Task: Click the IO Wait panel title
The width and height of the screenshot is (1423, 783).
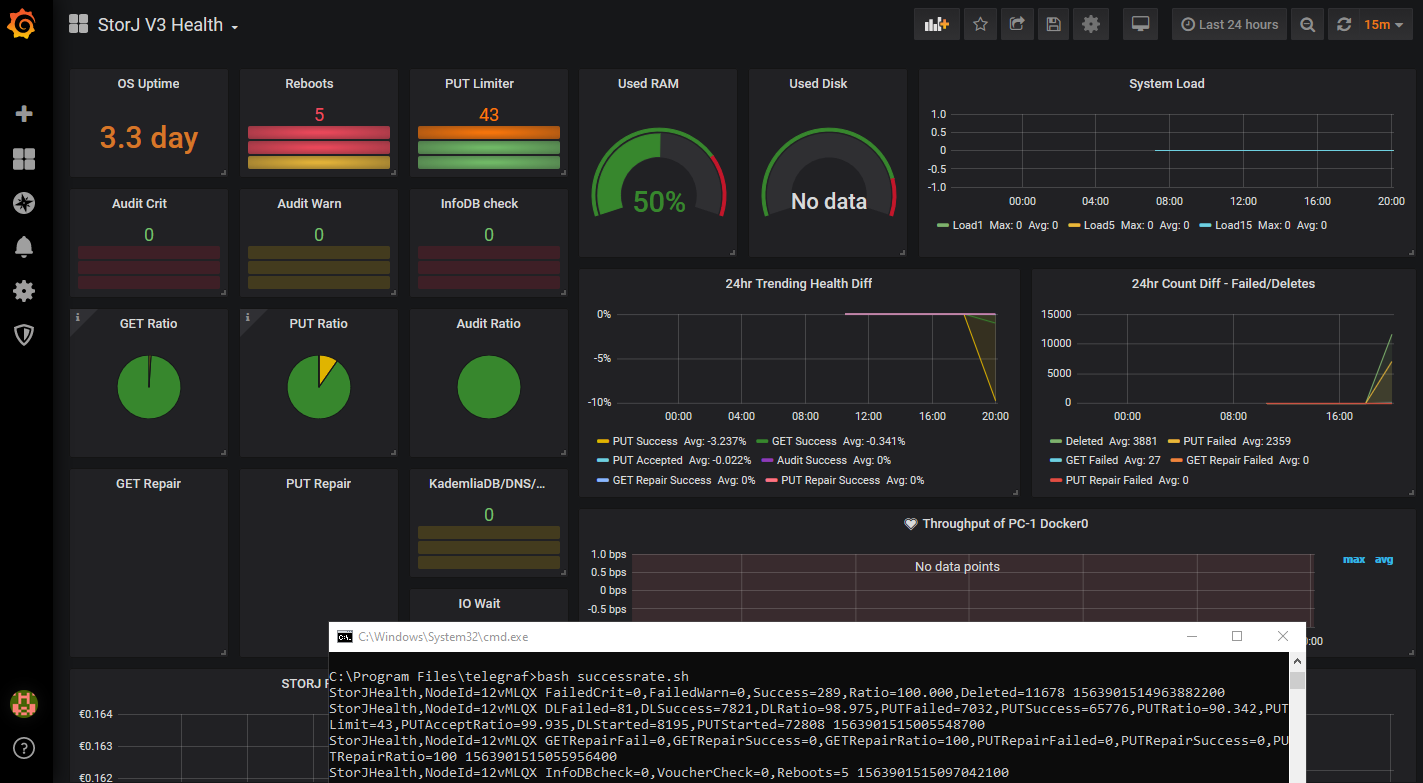Action: coord(479,604)
